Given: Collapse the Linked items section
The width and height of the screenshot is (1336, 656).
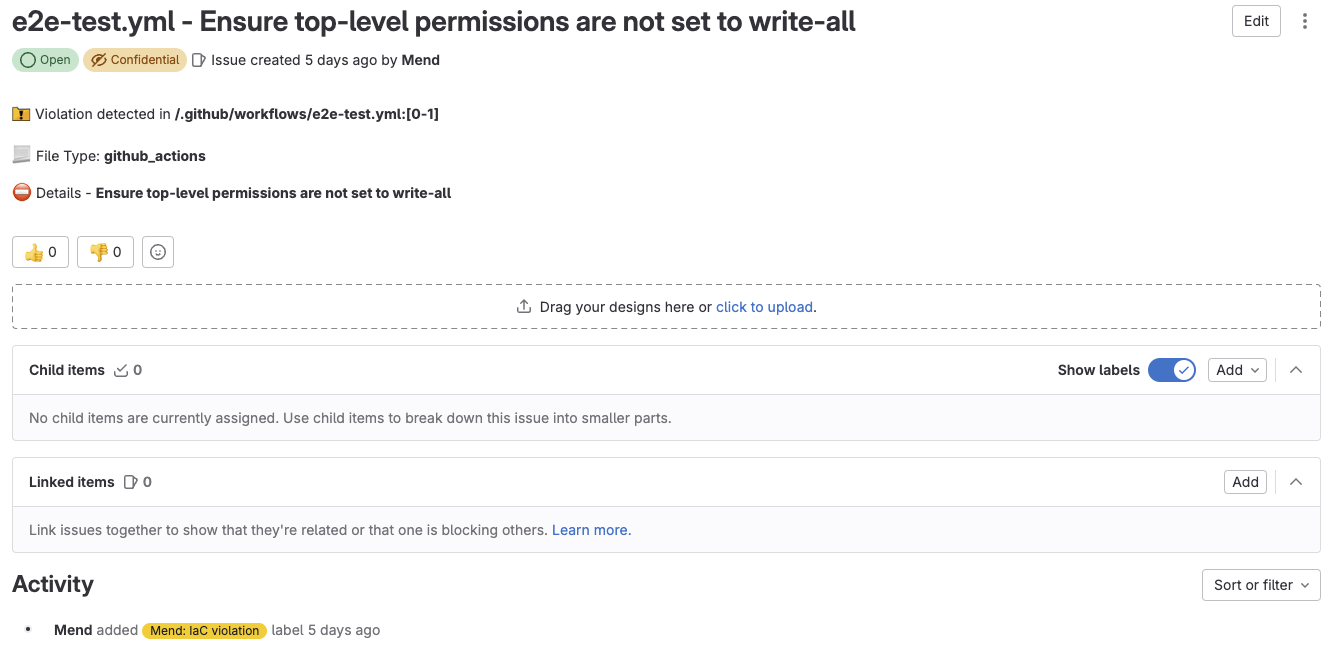Looking at the screenshot, I should click(1296, 481).
